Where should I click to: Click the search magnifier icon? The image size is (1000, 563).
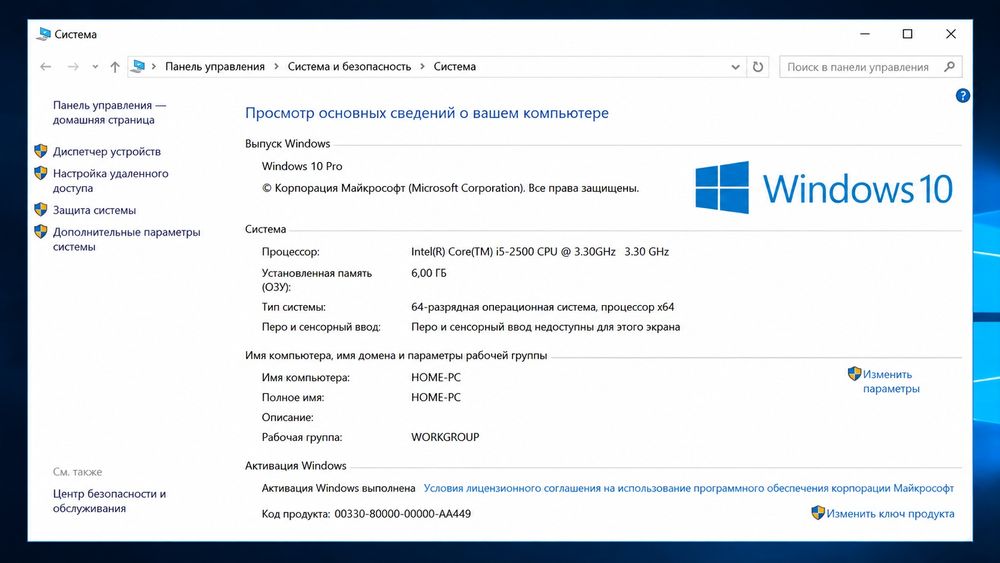pyautogui.click(x=949, y=66)
